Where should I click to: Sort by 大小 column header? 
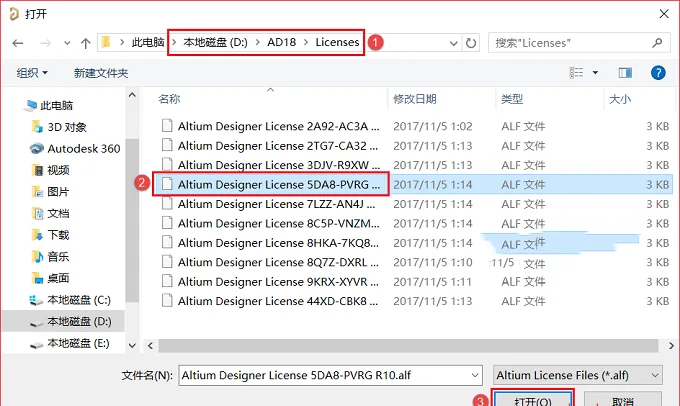[x=620, y=99]
